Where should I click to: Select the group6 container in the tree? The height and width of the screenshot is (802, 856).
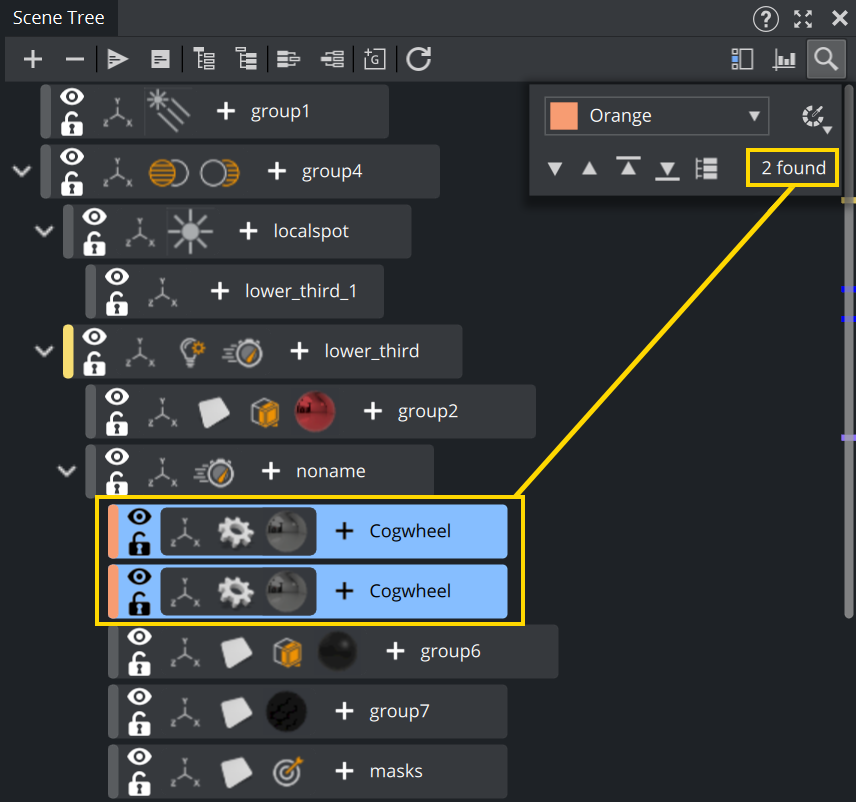pyautogui.click(x=450, y=651)
